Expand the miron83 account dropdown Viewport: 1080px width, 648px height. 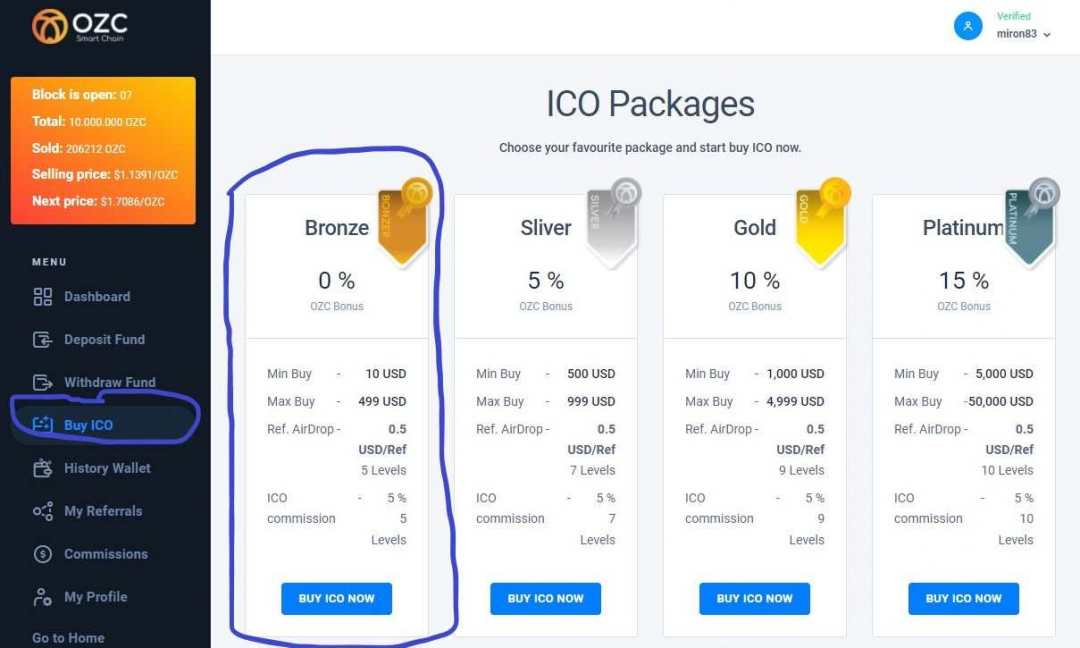click(1046, 34)
